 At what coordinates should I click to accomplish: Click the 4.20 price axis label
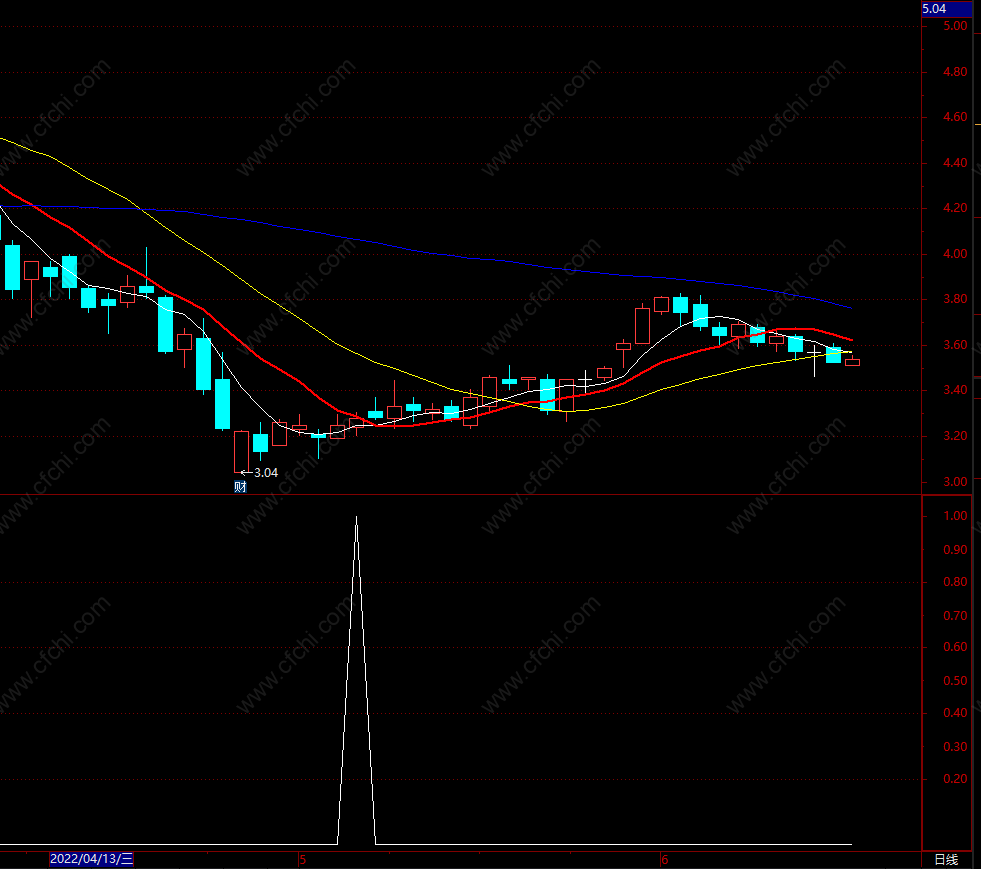pos(955,208)
